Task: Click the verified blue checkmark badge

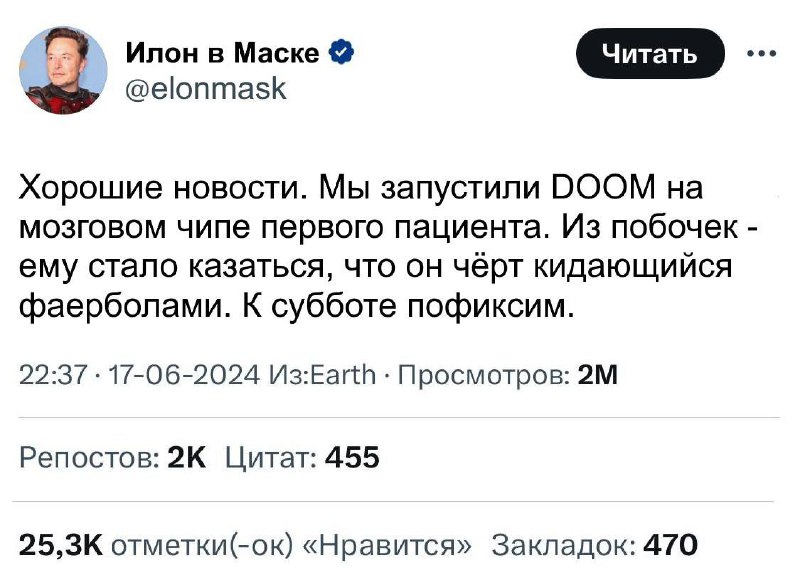Action: pyautogui.click(x=340, y=53)
